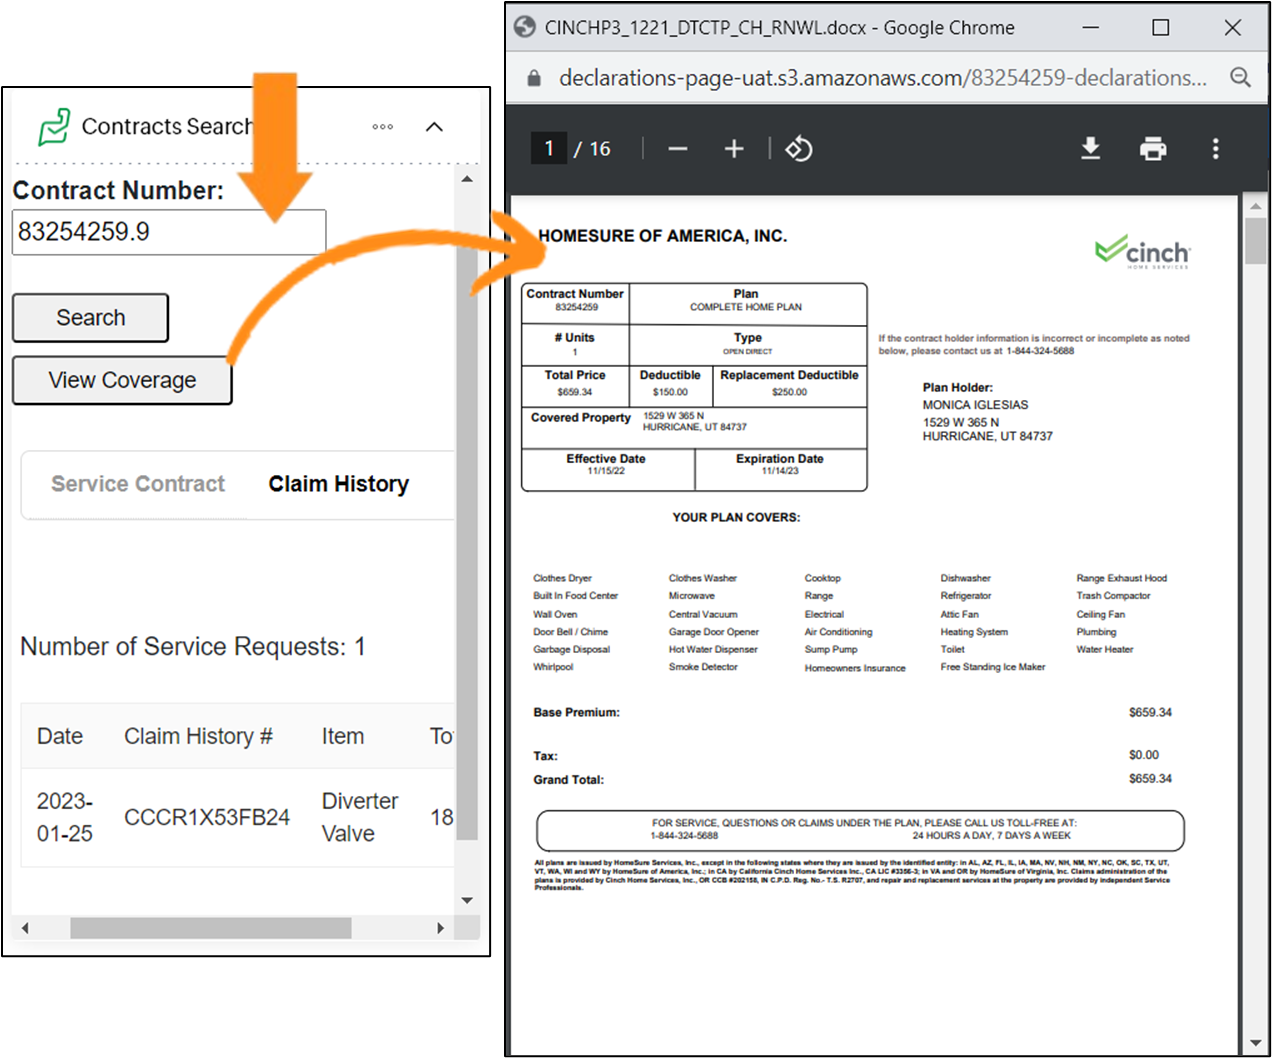Close the Chrome window
1272x1058 pixels.
[1233, 27]
